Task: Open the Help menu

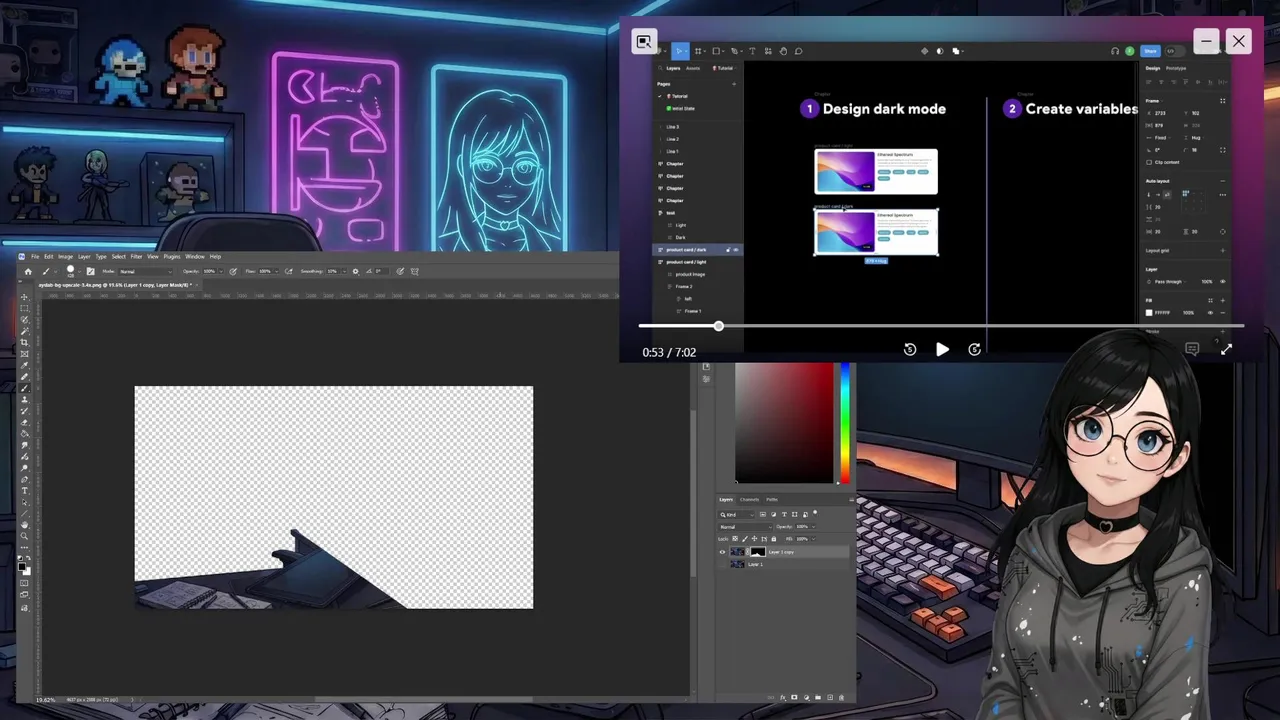Action: (215, 257)
